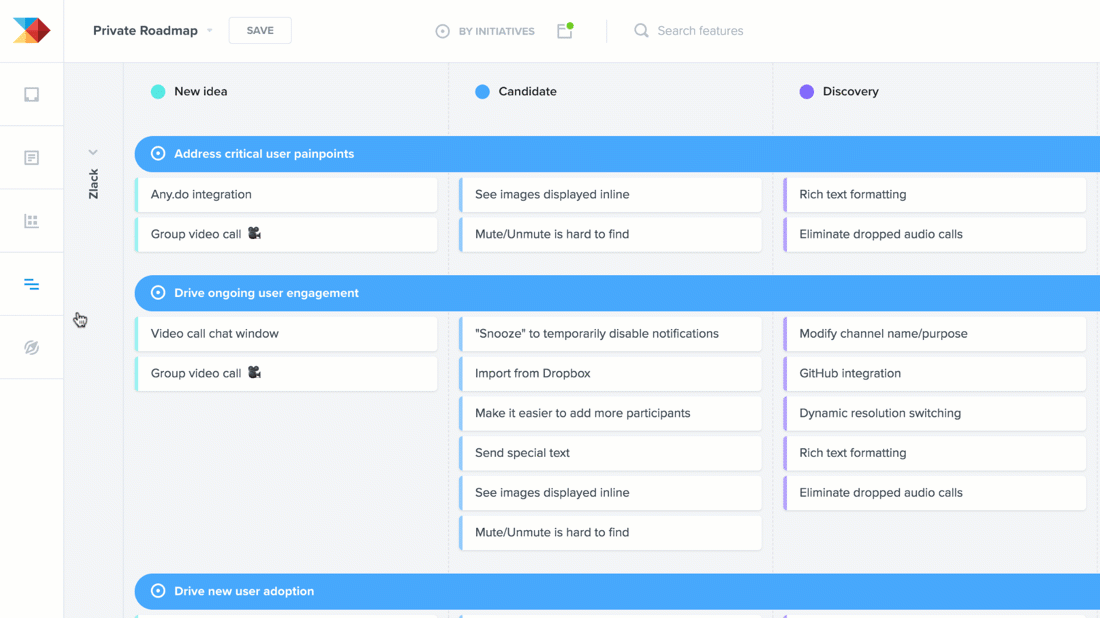Click the Save button
1100x618 pixels.
(260, 30)
